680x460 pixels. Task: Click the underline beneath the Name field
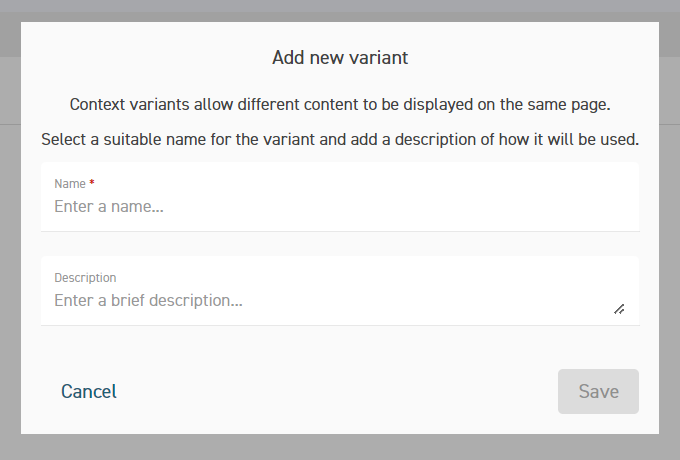(340, 231)
